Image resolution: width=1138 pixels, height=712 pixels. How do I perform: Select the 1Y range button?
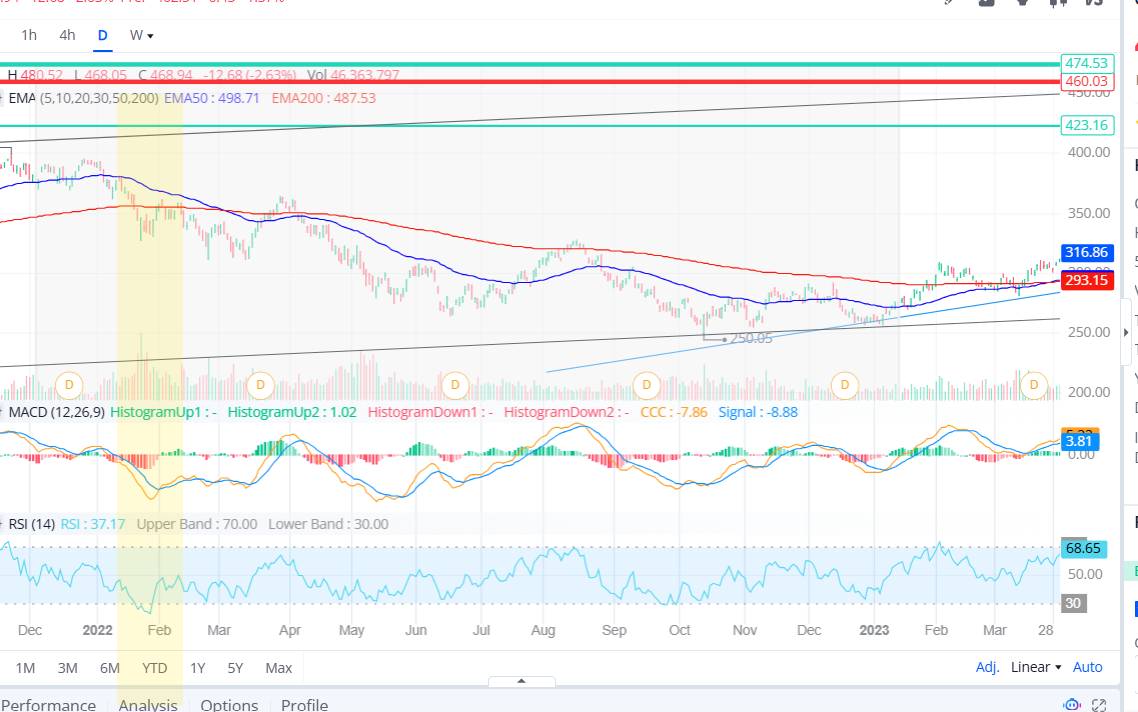click(x=198, y=667)
